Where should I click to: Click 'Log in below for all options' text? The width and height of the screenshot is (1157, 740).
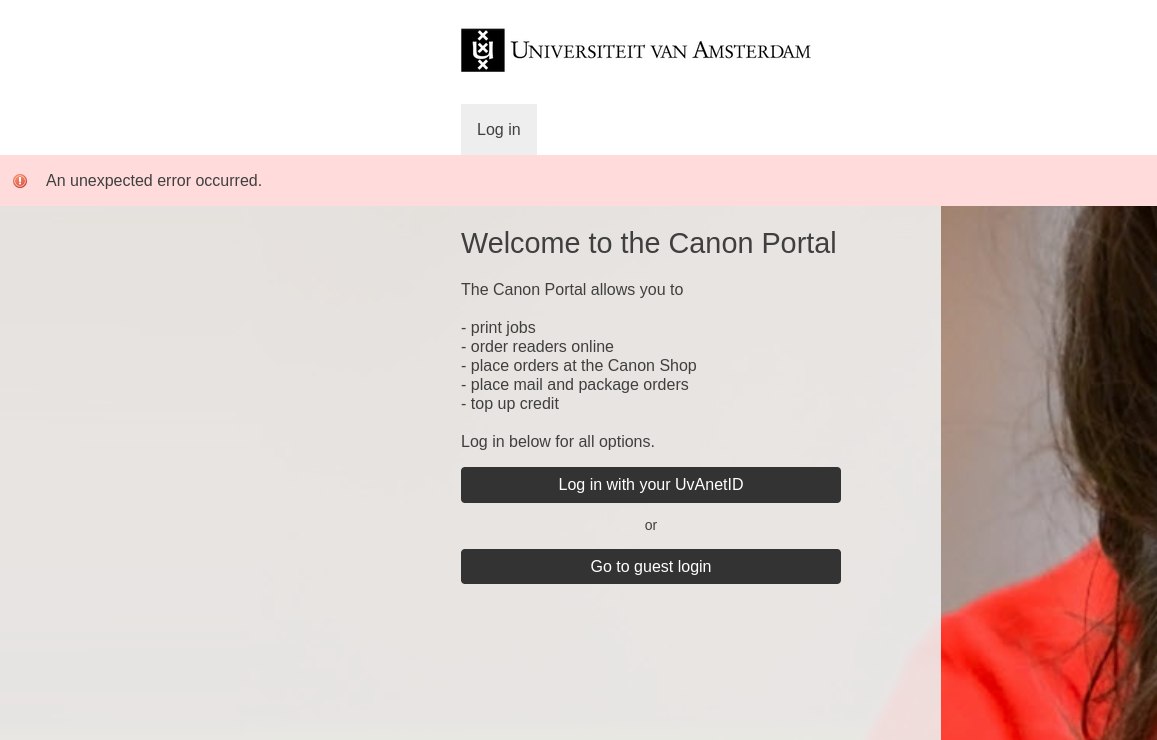(557, 442)
